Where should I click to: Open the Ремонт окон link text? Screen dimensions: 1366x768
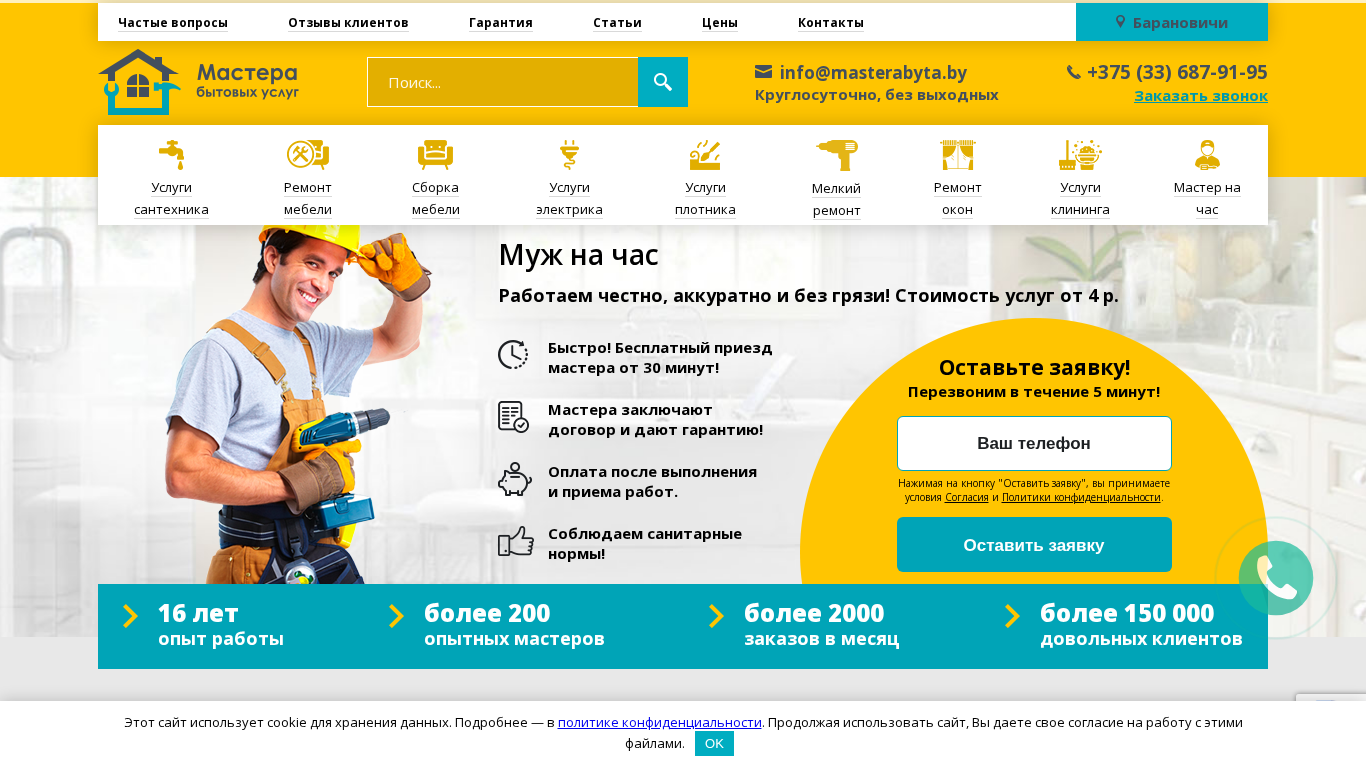958,198
